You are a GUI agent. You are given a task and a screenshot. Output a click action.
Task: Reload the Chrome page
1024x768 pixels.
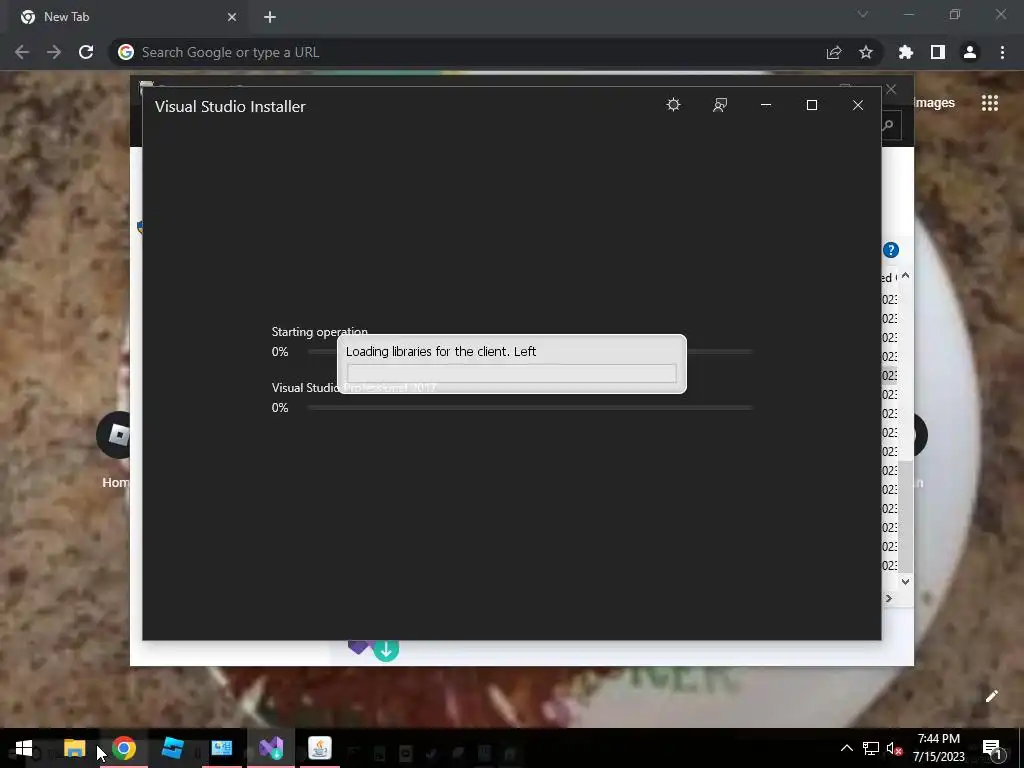point(86,52)
